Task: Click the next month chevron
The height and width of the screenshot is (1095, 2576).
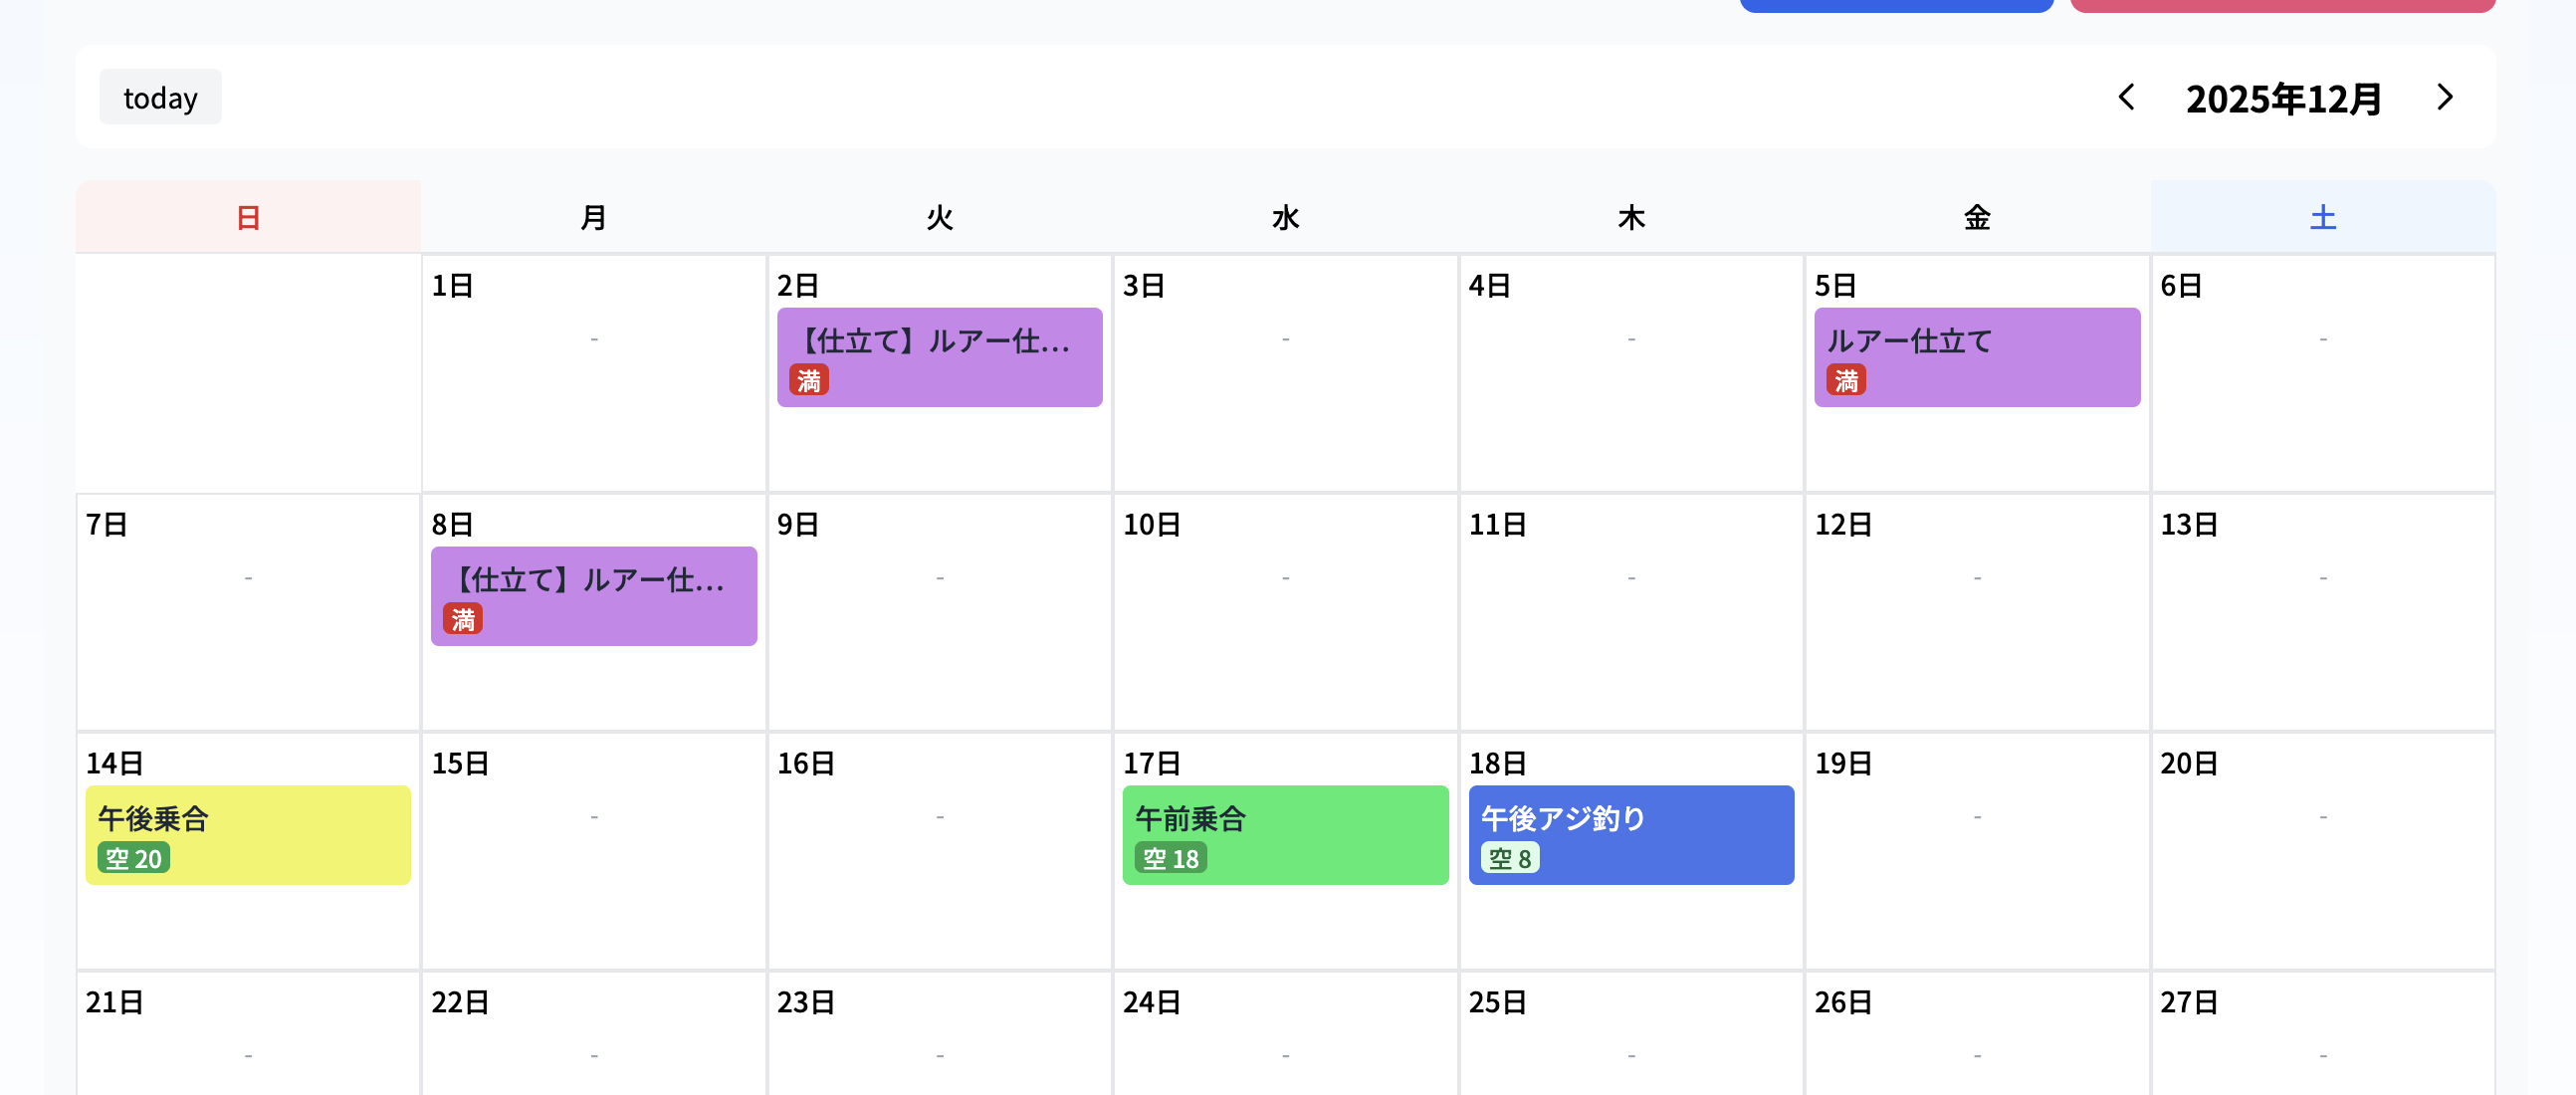Action: (x=2444, y=97)
